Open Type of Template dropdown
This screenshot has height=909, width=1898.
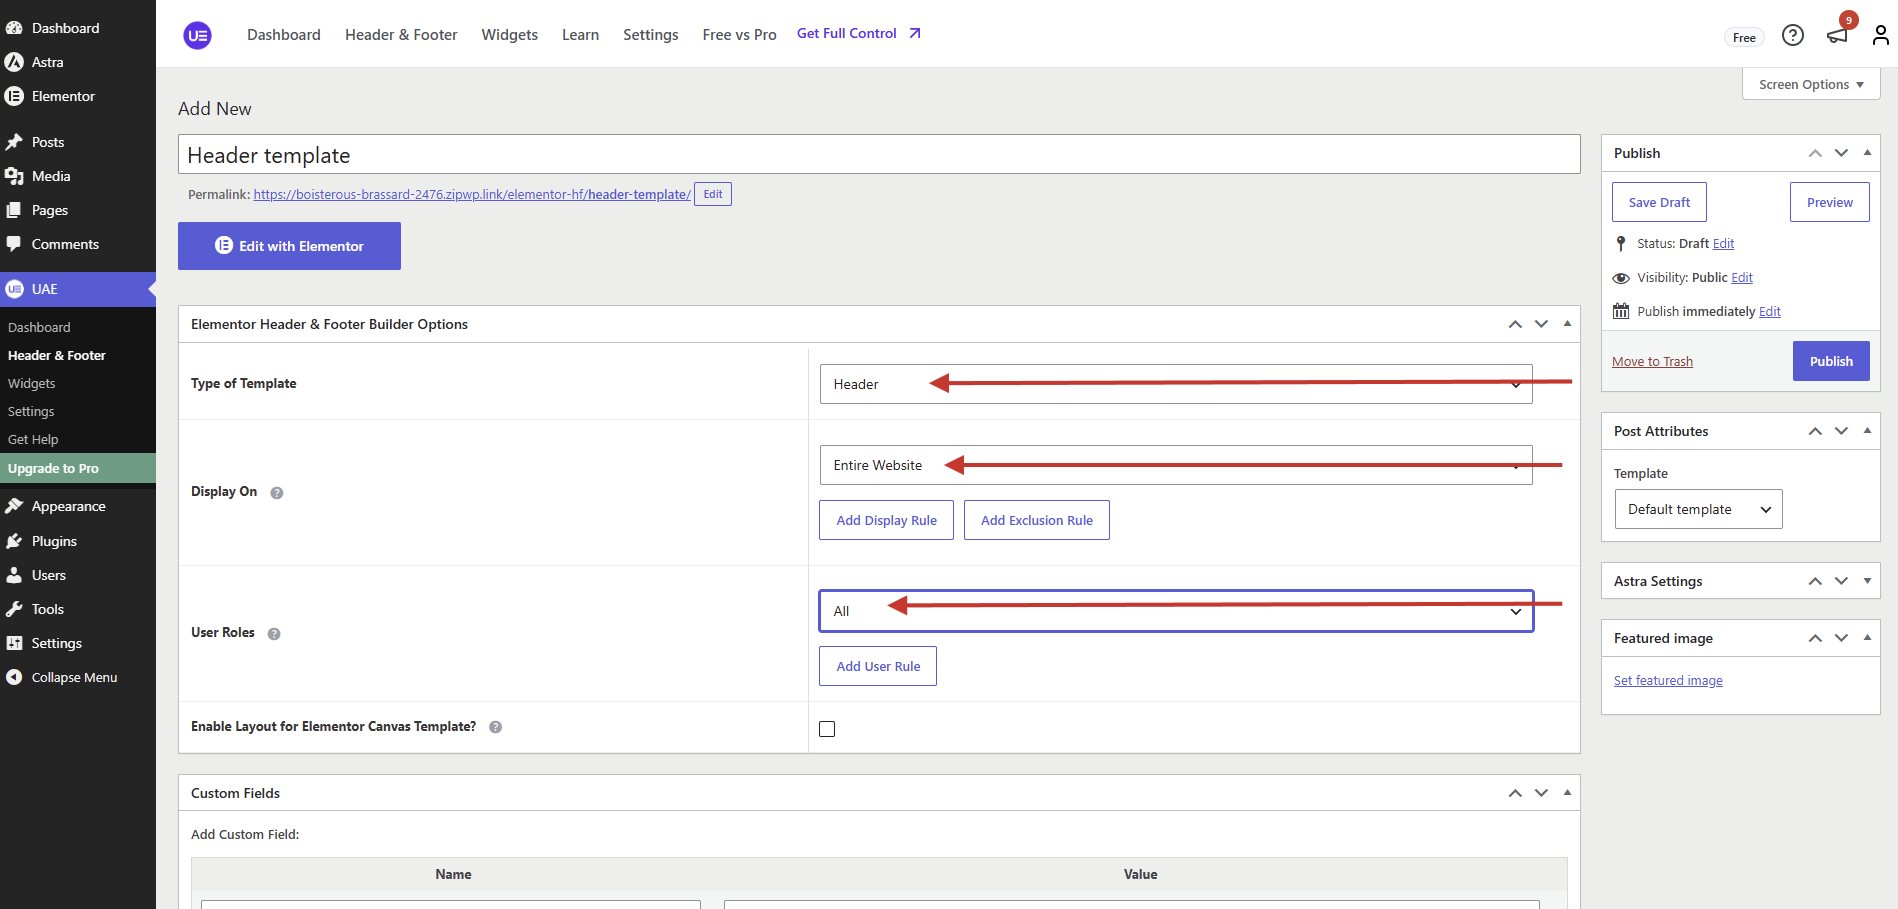click(1176, 384)
